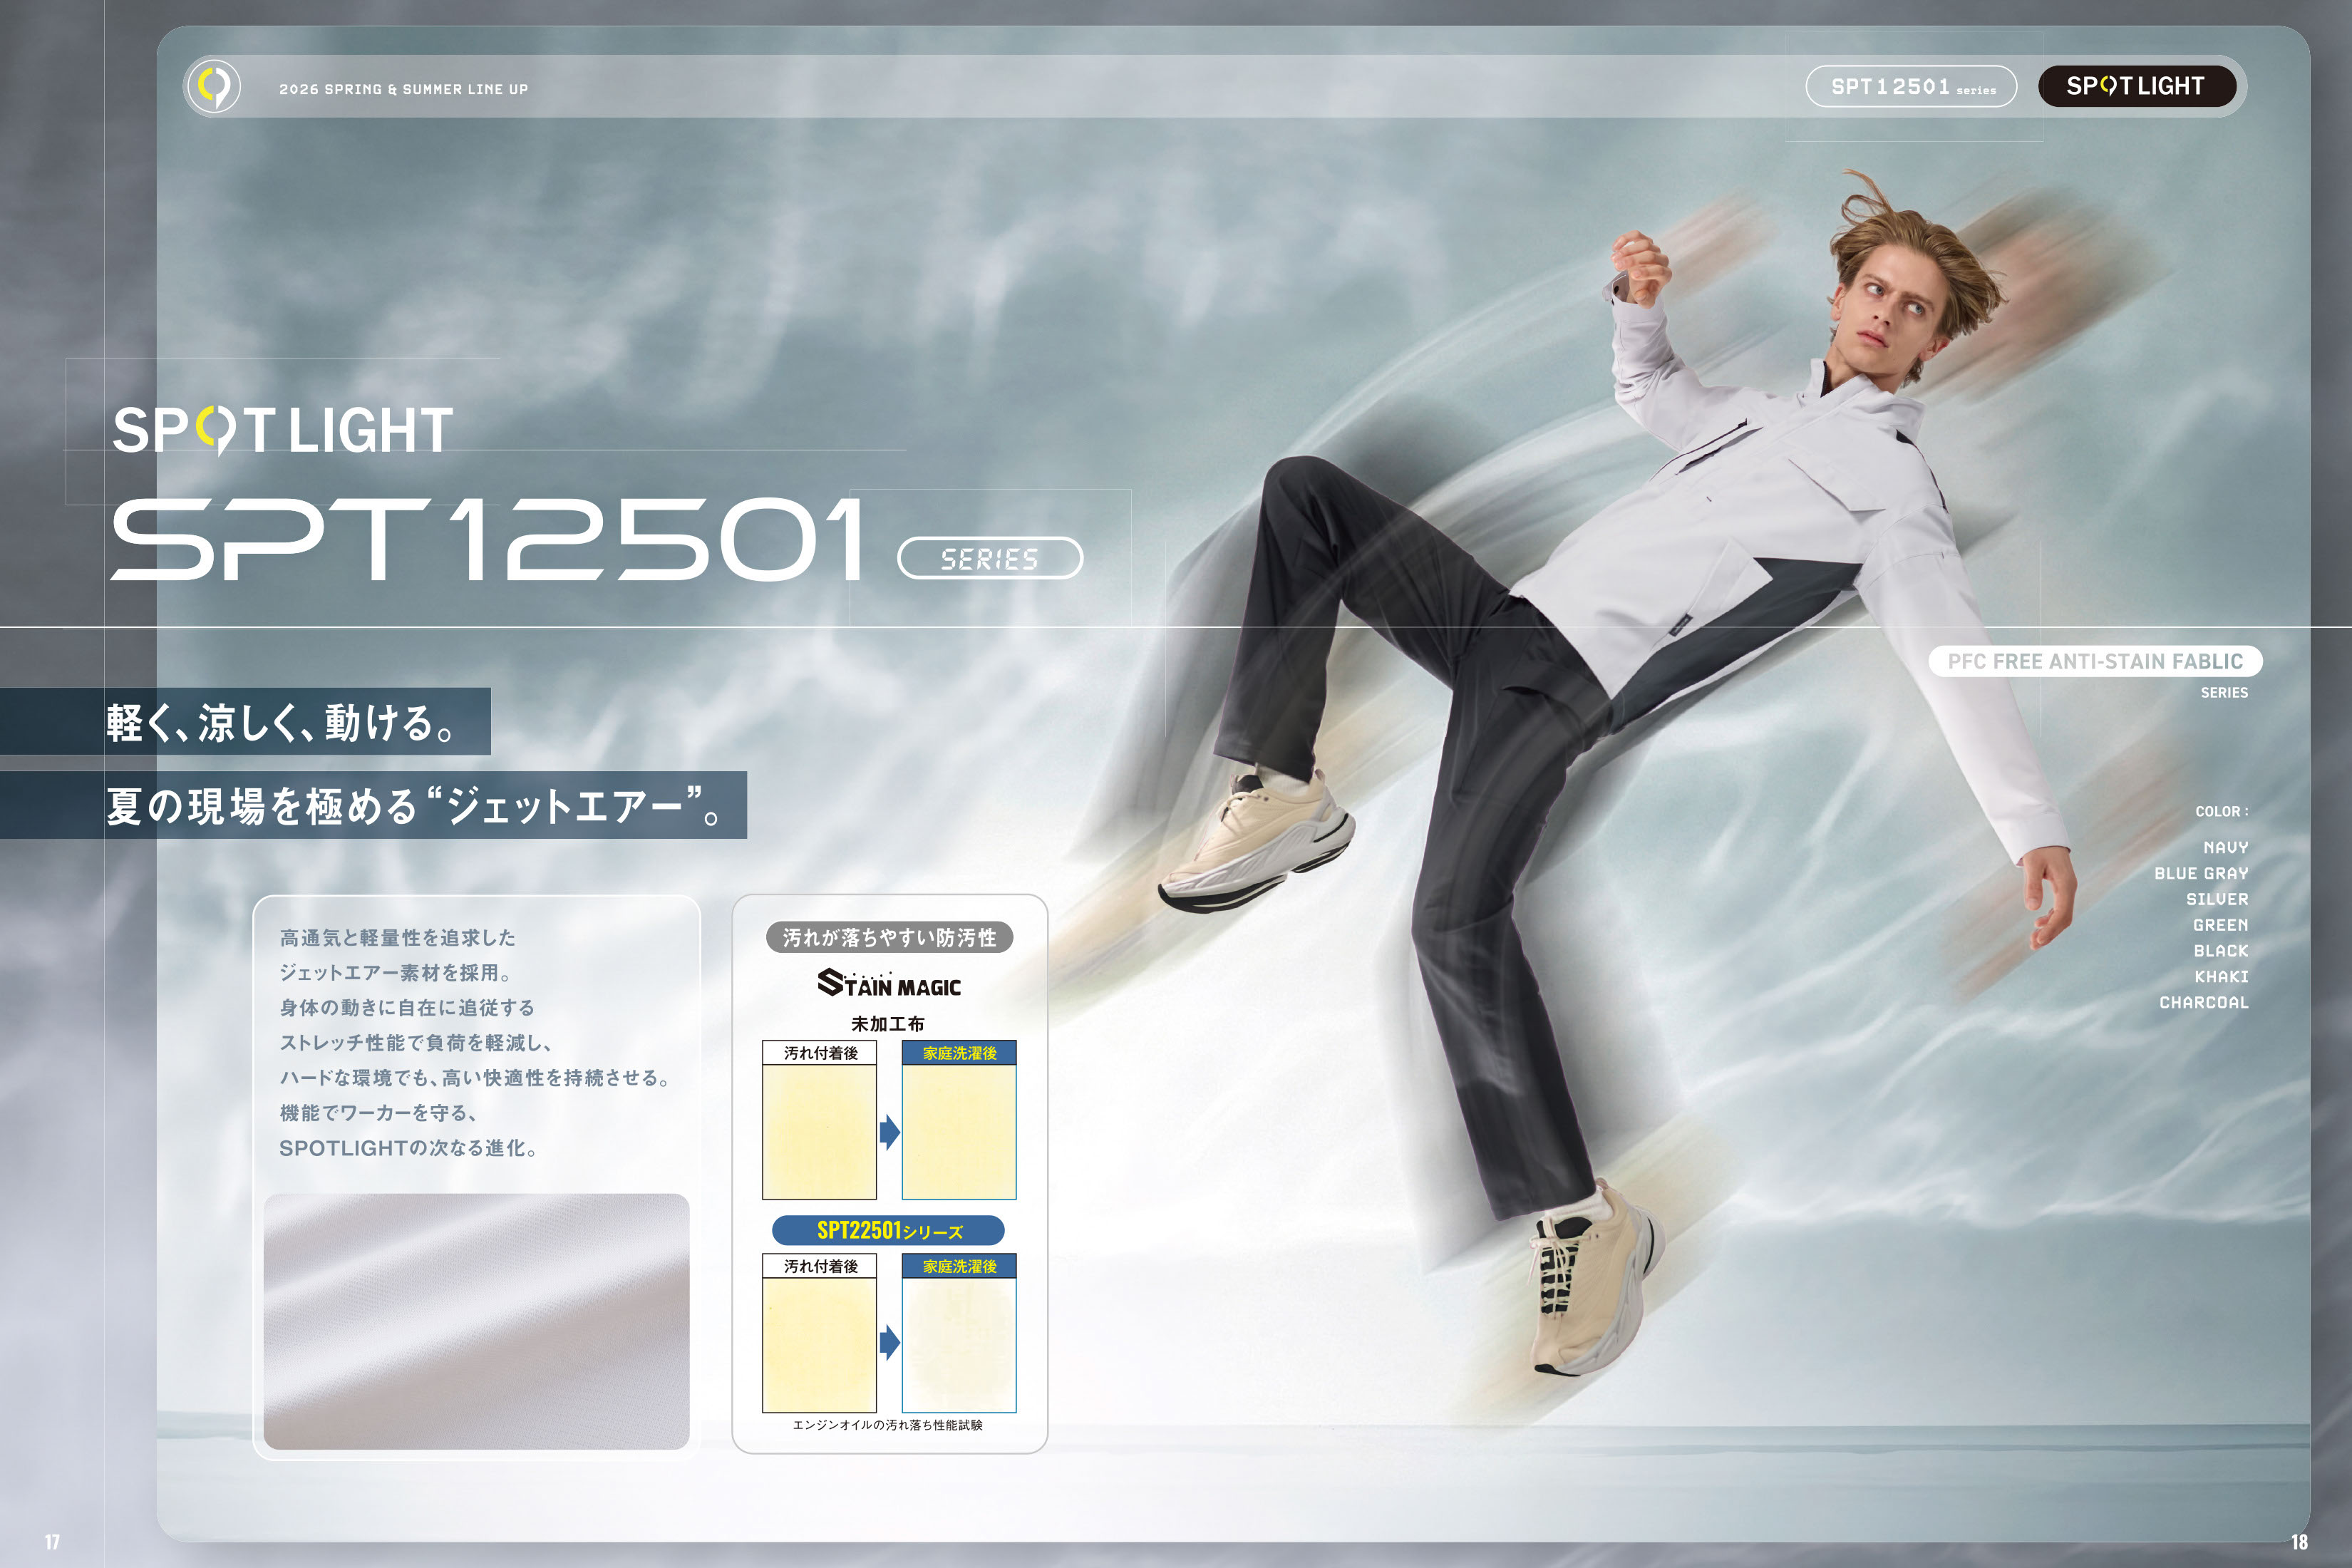Image resolution: width=2352 pixels, height=1568 pixels.
Task: Click the upper blue arrow icon
Action: (x=889, y=1132)
